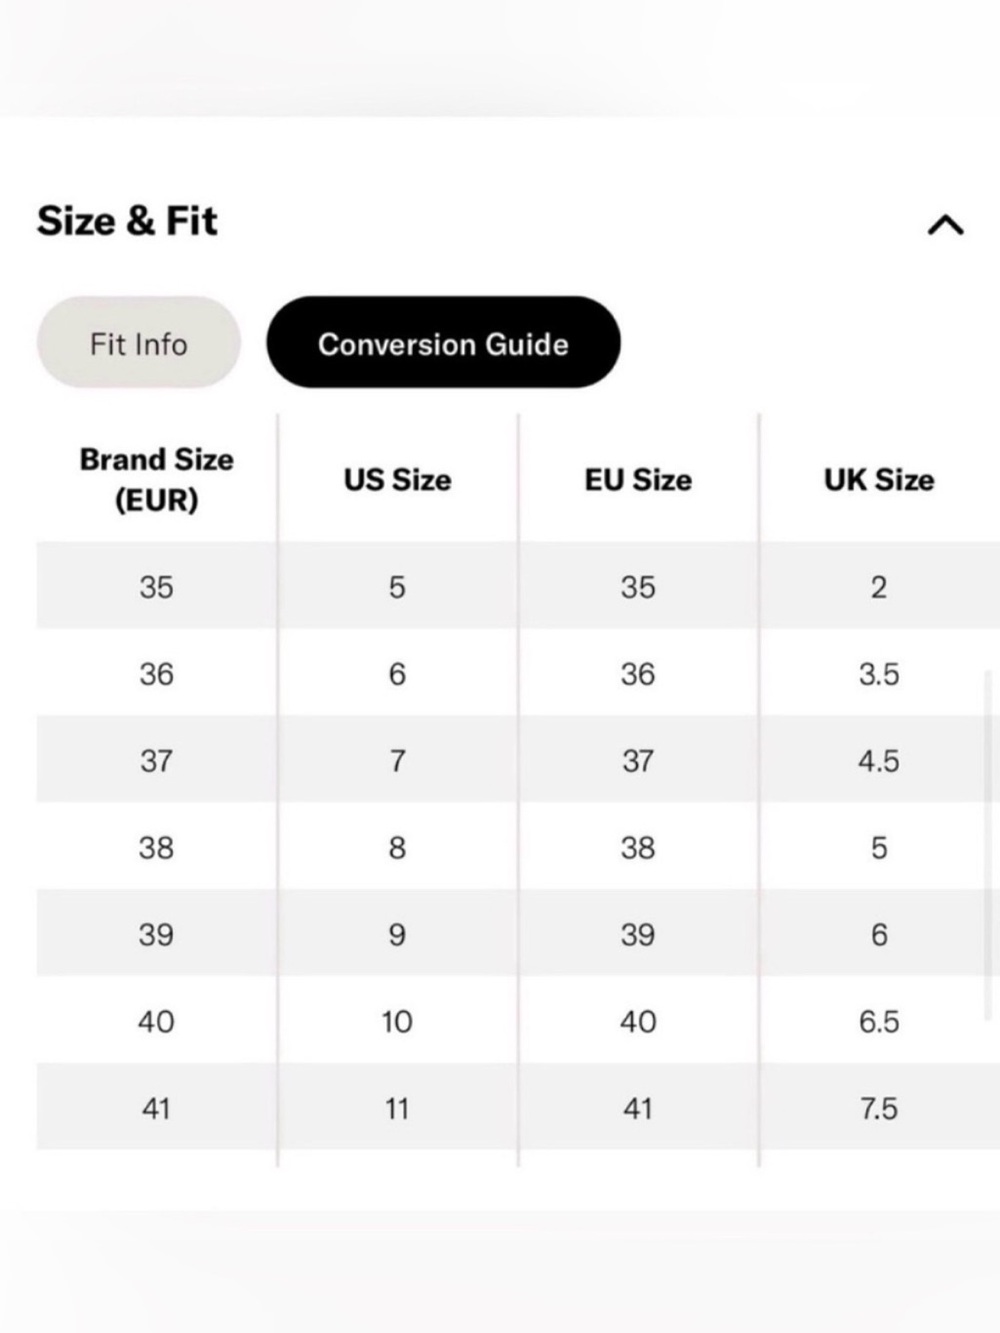The height and width of the screenshot is (1333, 1000).
Task: Click US size 9 cell
Action: [398, 934]
